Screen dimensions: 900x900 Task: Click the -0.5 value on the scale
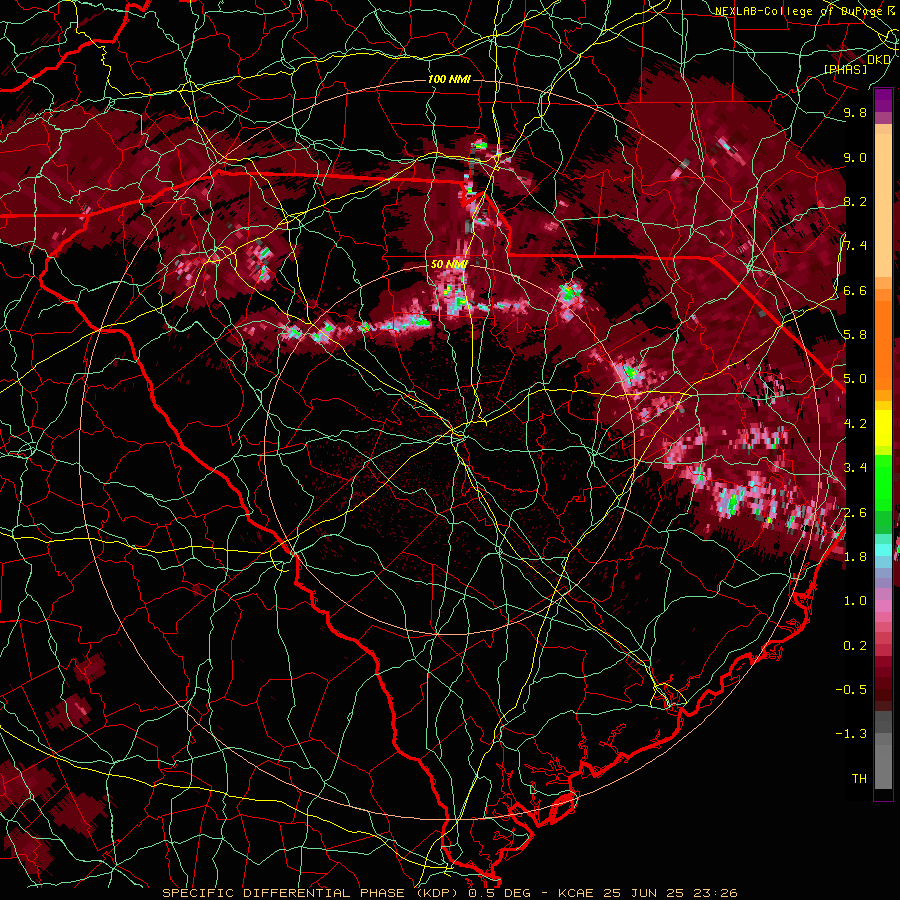point(851,689)
